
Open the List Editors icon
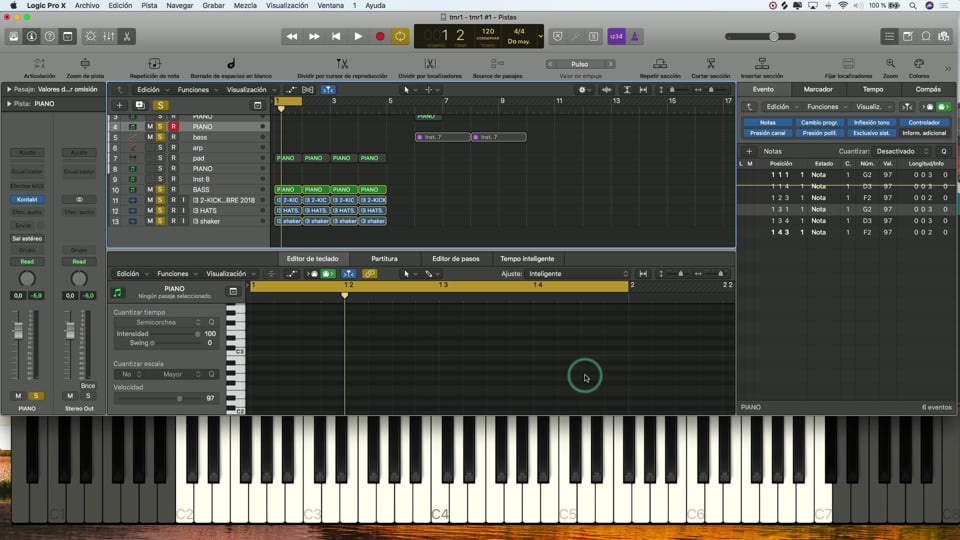[890, 37]
